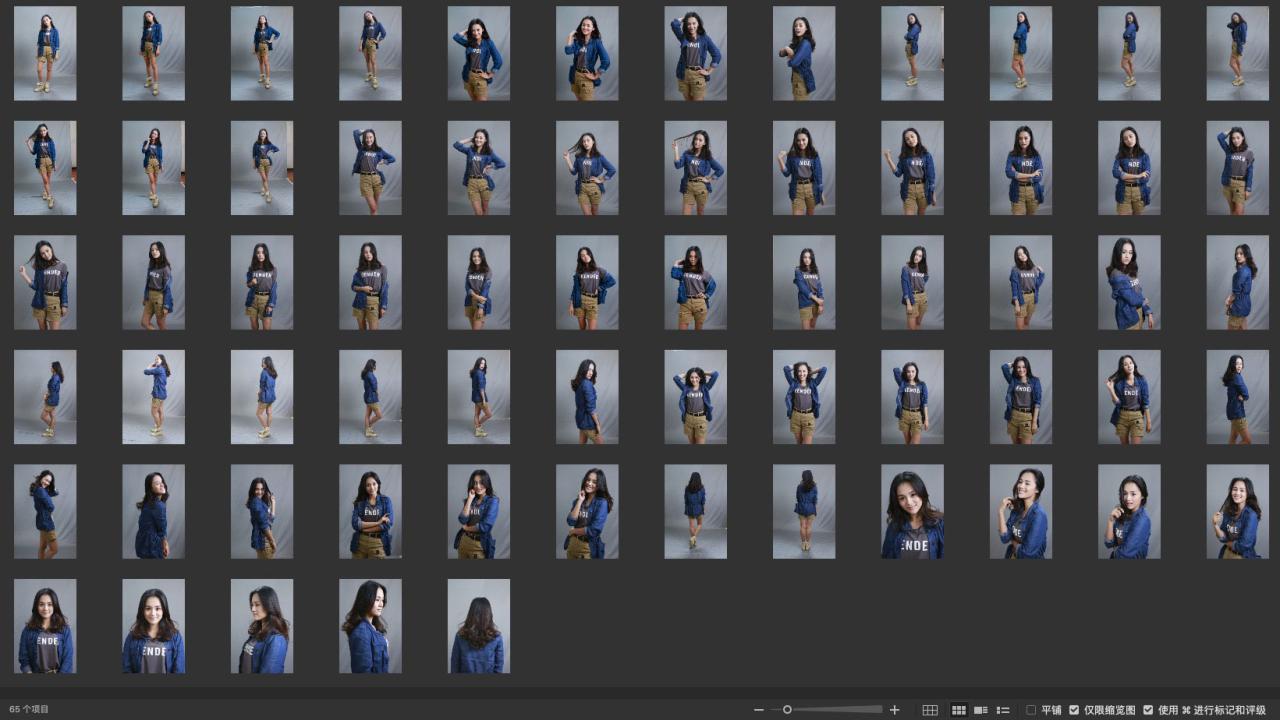Viewport: 1280px width, 720px height.
Task: Select the last thumbnail in the fifth row
Action: tap(1237, 512)
